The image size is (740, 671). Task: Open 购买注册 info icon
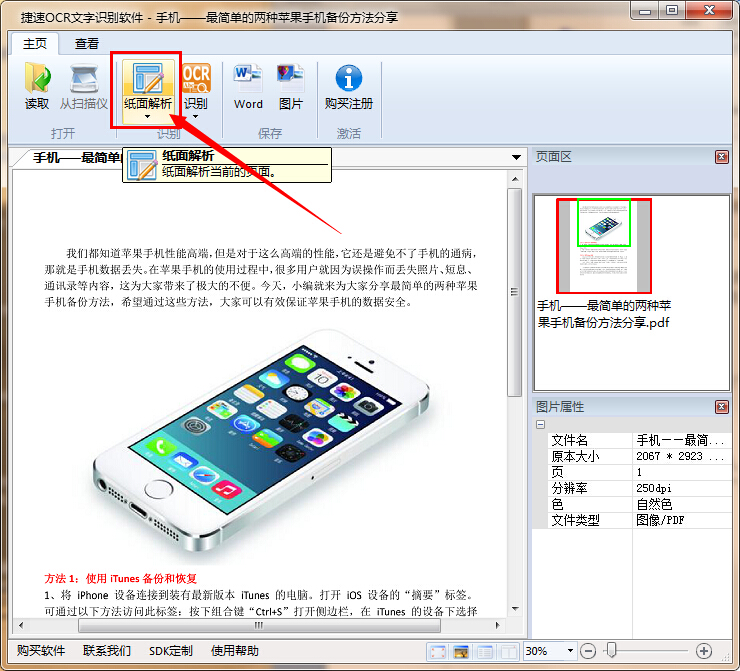(349, 78)
